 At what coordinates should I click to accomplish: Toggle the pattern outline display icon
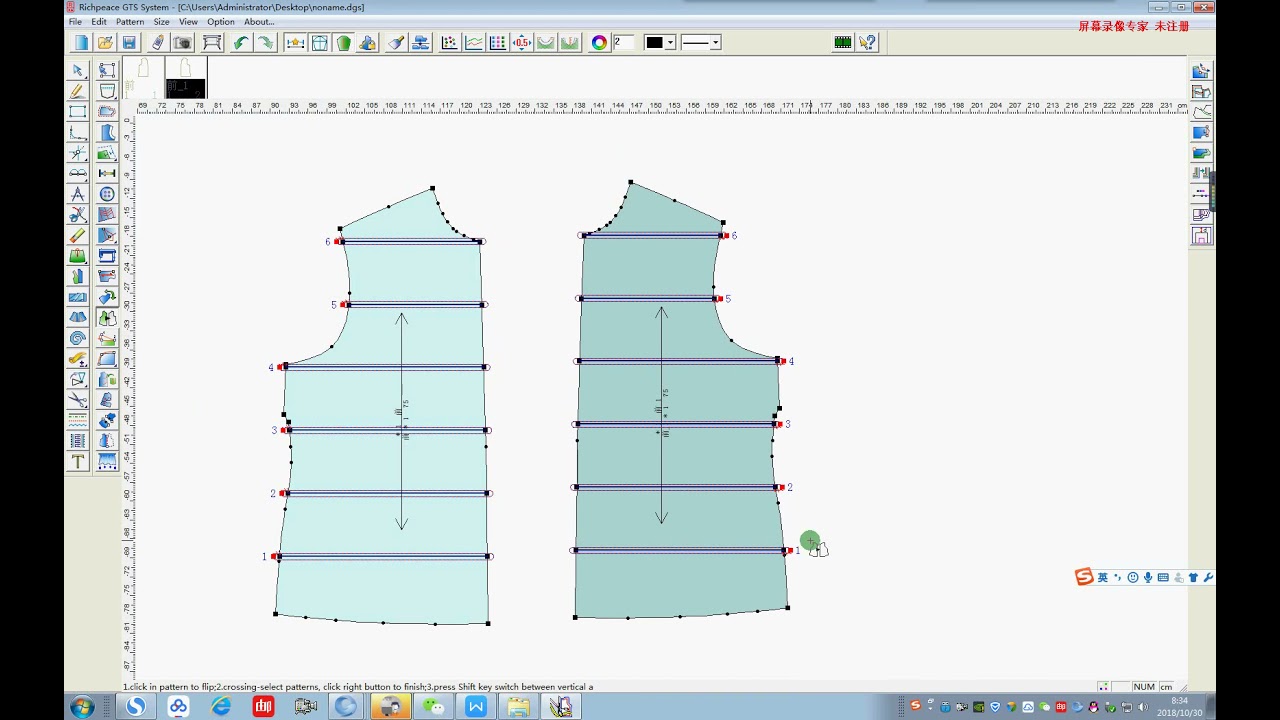[x=319, y=42]
